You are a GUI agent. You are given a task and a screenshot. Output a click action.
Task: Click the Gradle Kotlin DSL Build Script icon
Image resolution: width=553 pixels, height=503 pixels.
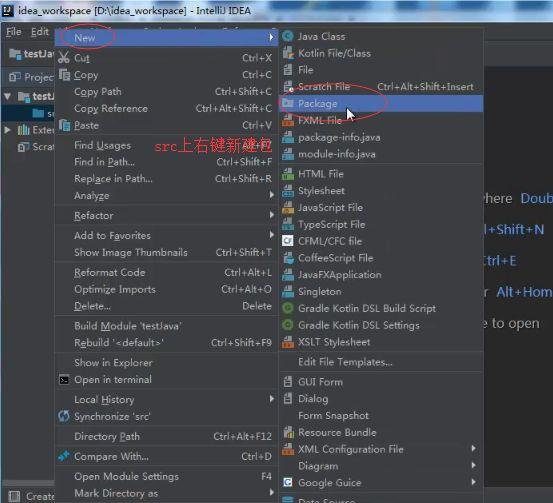tap(288, 308)
